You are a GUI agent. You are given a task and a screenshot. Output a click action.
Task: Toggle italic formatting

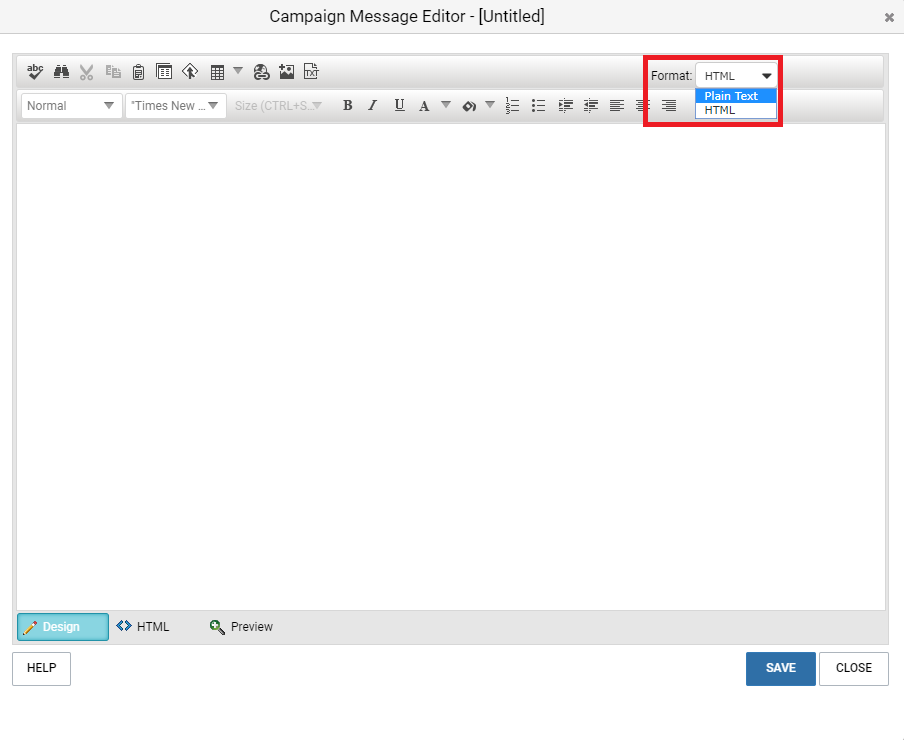[x=372, y=105]
